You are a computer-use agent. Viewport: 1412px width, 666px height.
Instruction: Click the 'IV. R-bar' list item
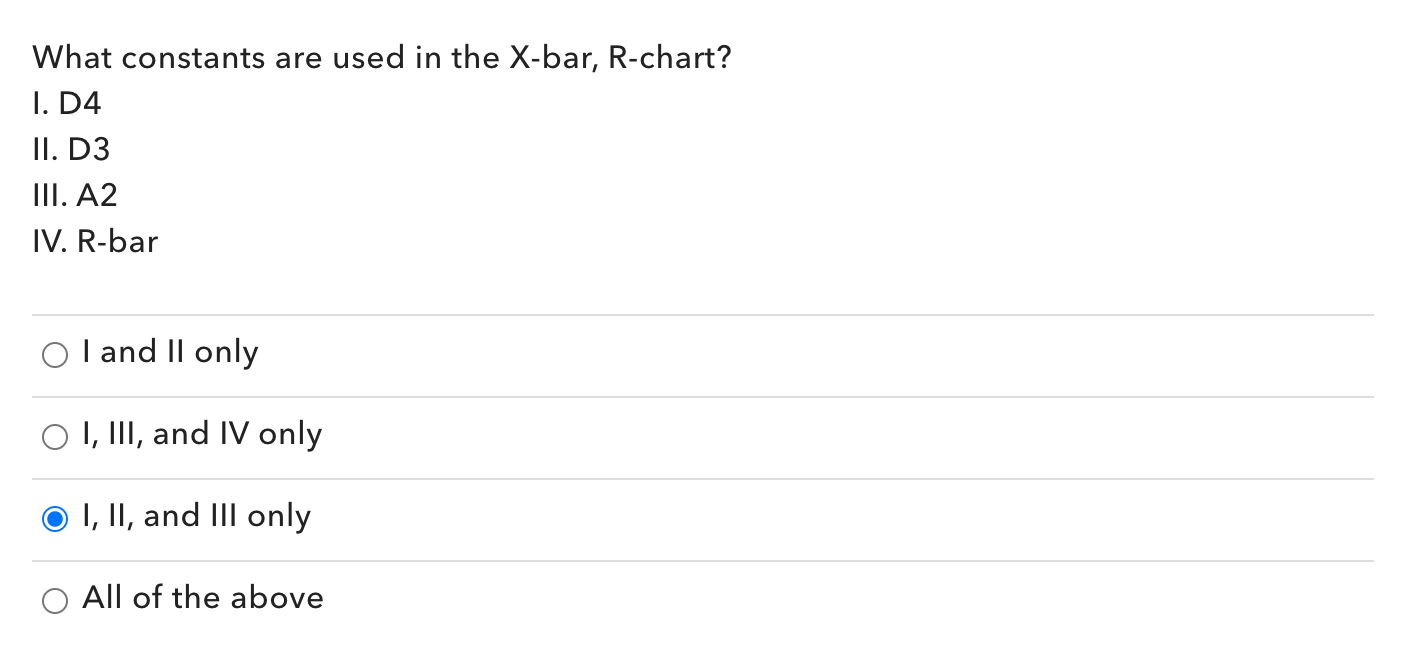point(95,242)
